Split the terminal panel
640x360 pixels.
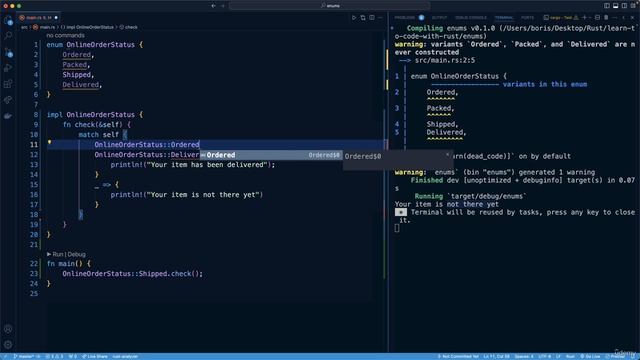point(597,18)
